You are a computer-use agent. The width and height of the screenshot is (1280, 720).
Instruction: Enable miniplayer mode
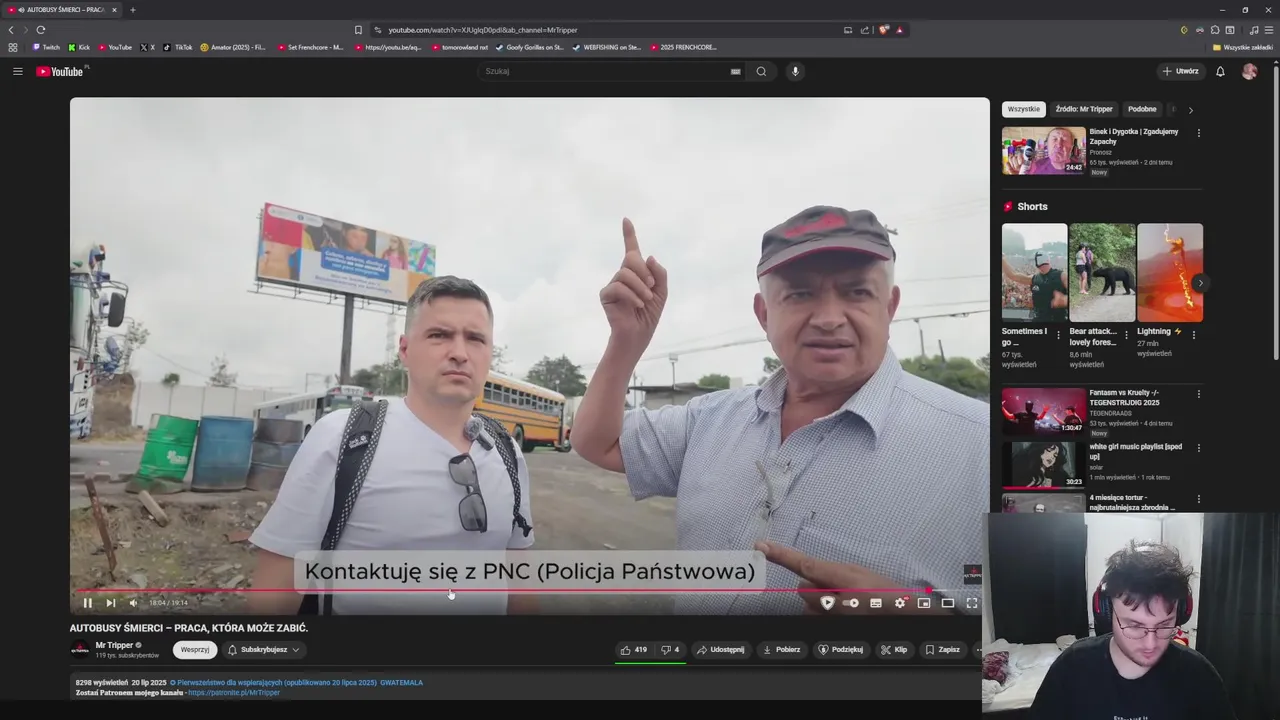(x=924, y=603)
